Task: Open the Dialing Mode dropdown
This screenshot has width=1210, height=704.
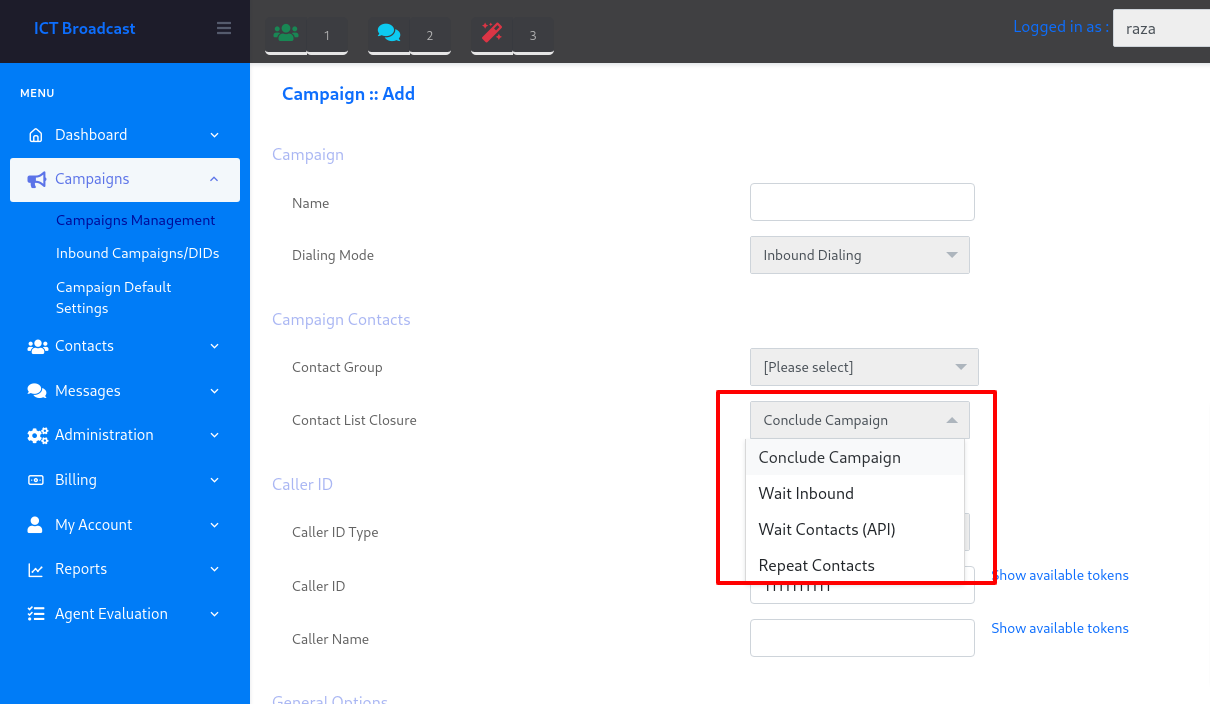Action: [859, 255]
